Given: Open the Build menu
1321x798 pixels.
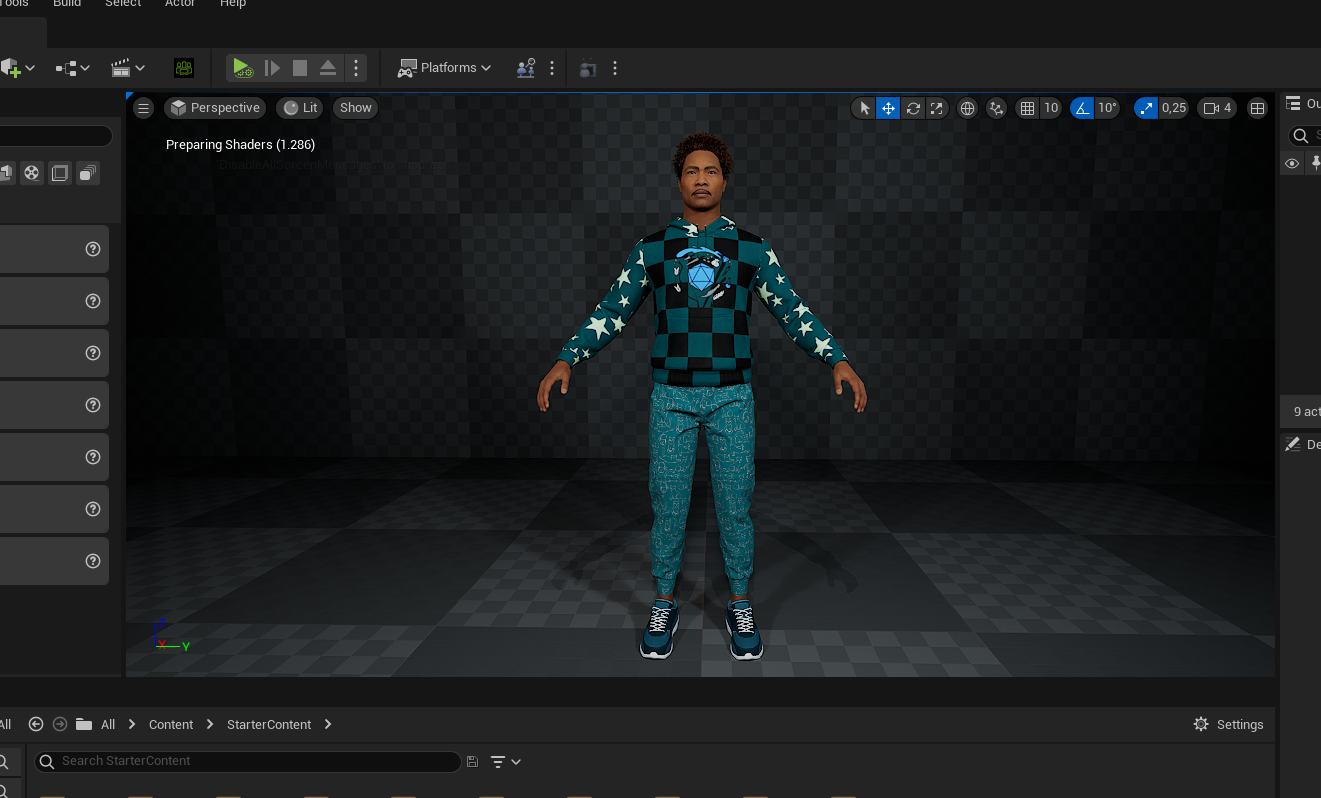Looking at the screenshot, I should coord(67,4).
